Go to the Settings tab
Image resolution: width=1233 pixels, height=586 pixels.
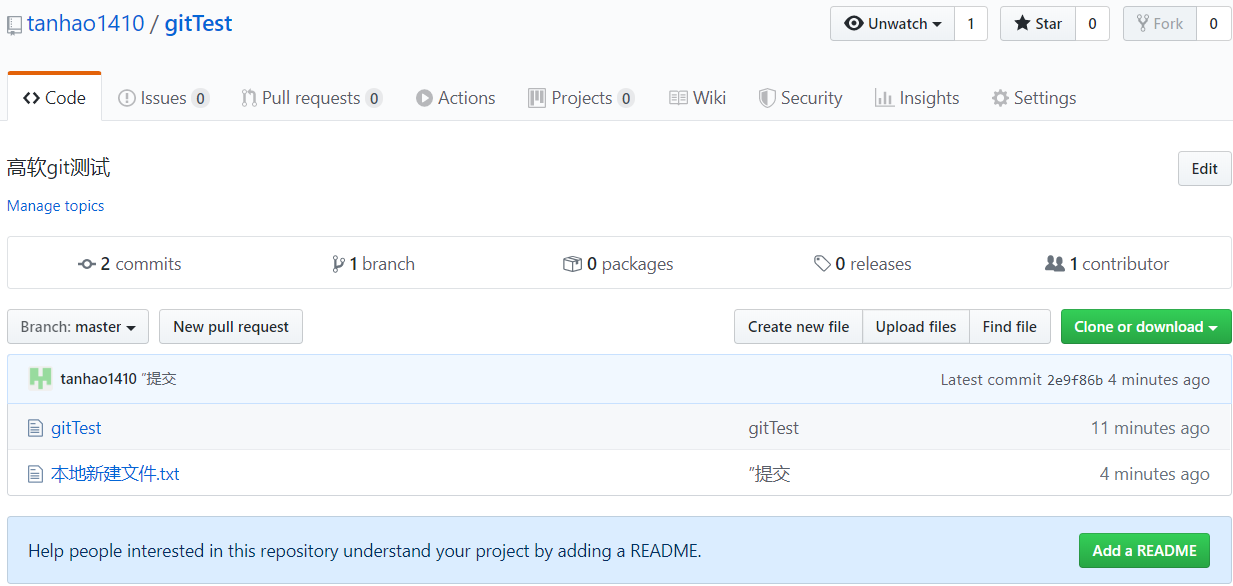click(x=1033, y=98)
